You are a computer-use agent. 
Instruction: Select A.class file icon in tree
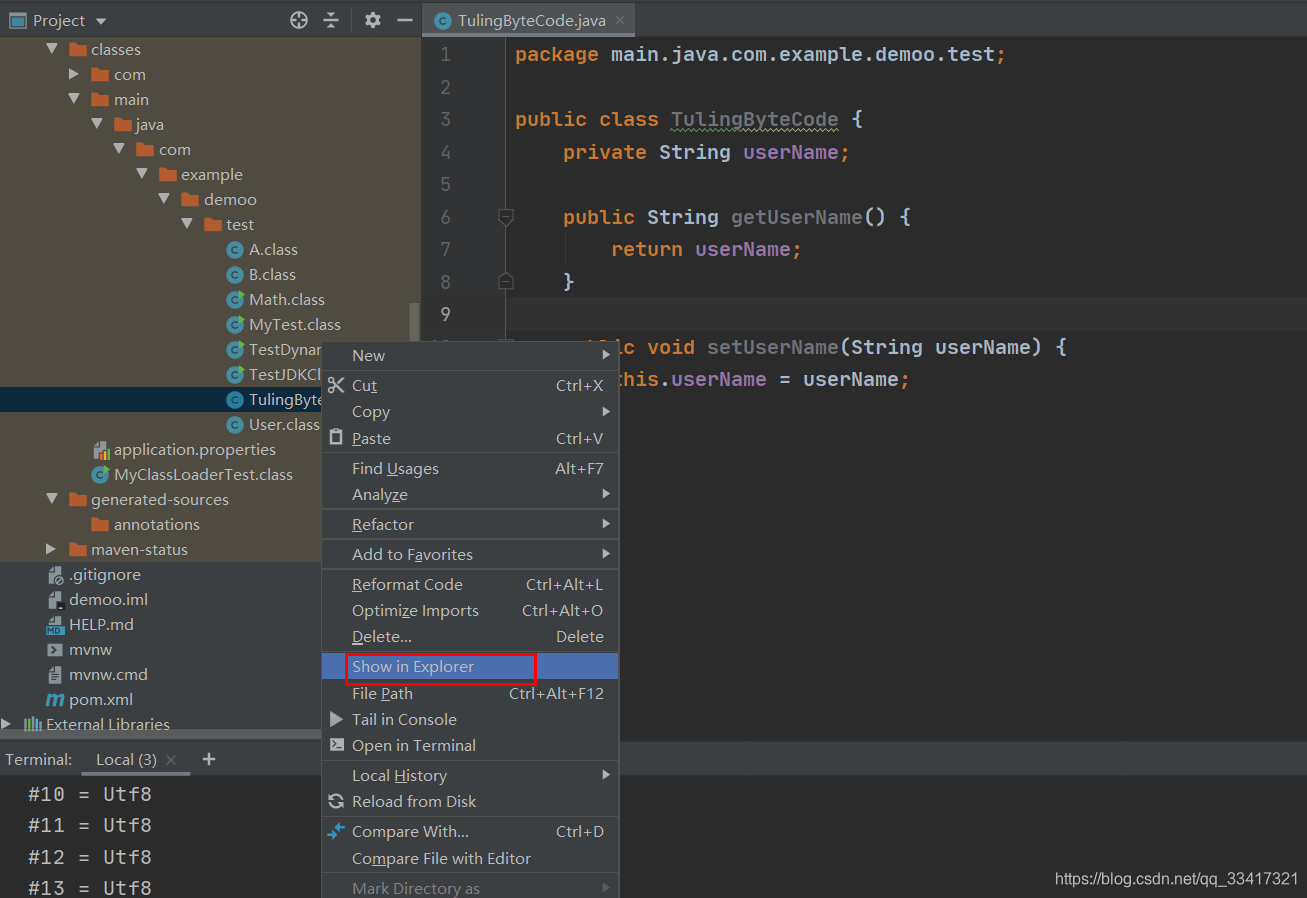[x=235, y=249]
